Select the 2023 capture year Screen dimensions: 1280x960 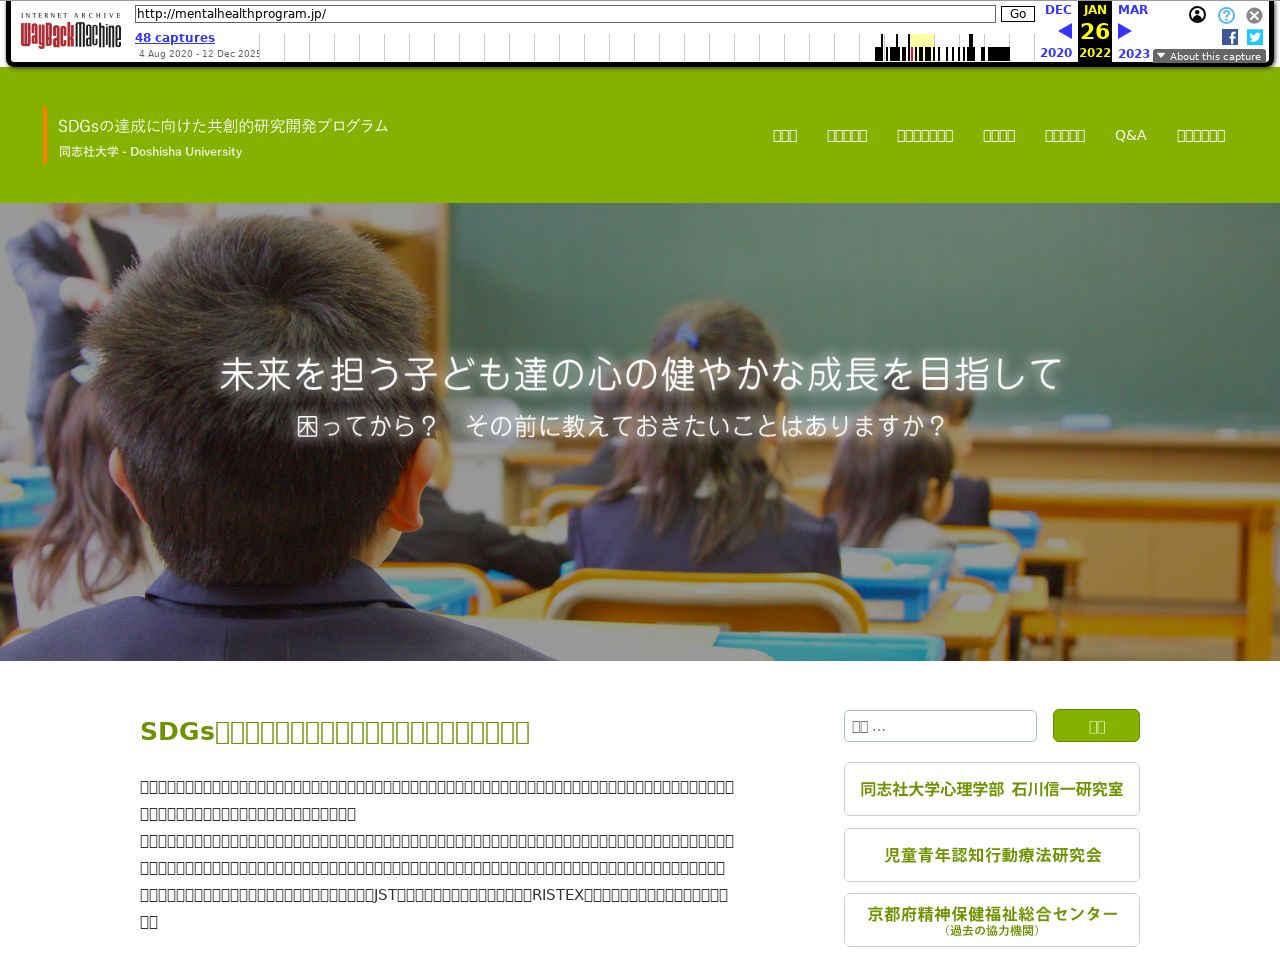[1134, 53]
